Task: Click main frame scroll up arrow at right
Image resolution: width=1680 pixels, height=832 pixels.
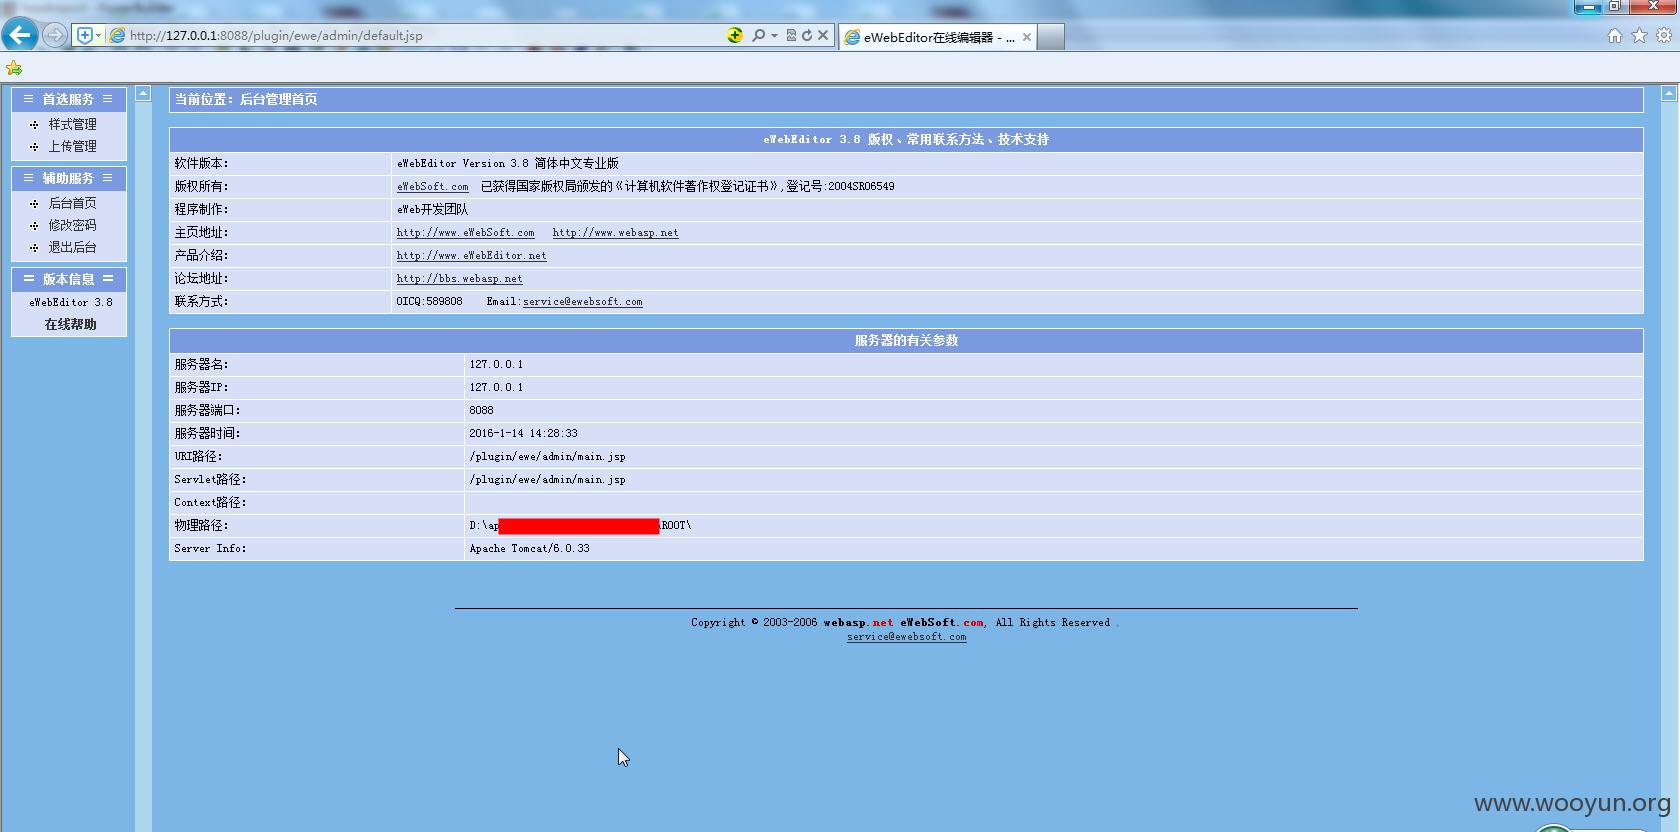Action: 1669,93
